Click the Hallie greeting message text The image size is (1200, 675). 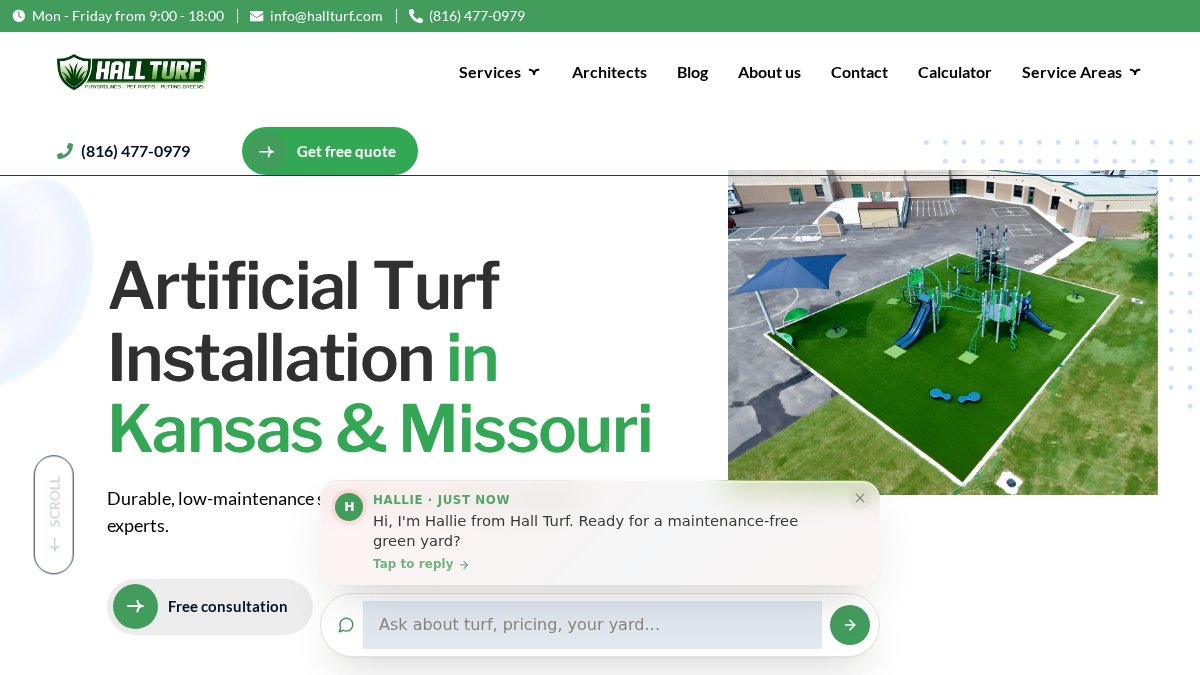pyautogui.click(x=586, y=531)
